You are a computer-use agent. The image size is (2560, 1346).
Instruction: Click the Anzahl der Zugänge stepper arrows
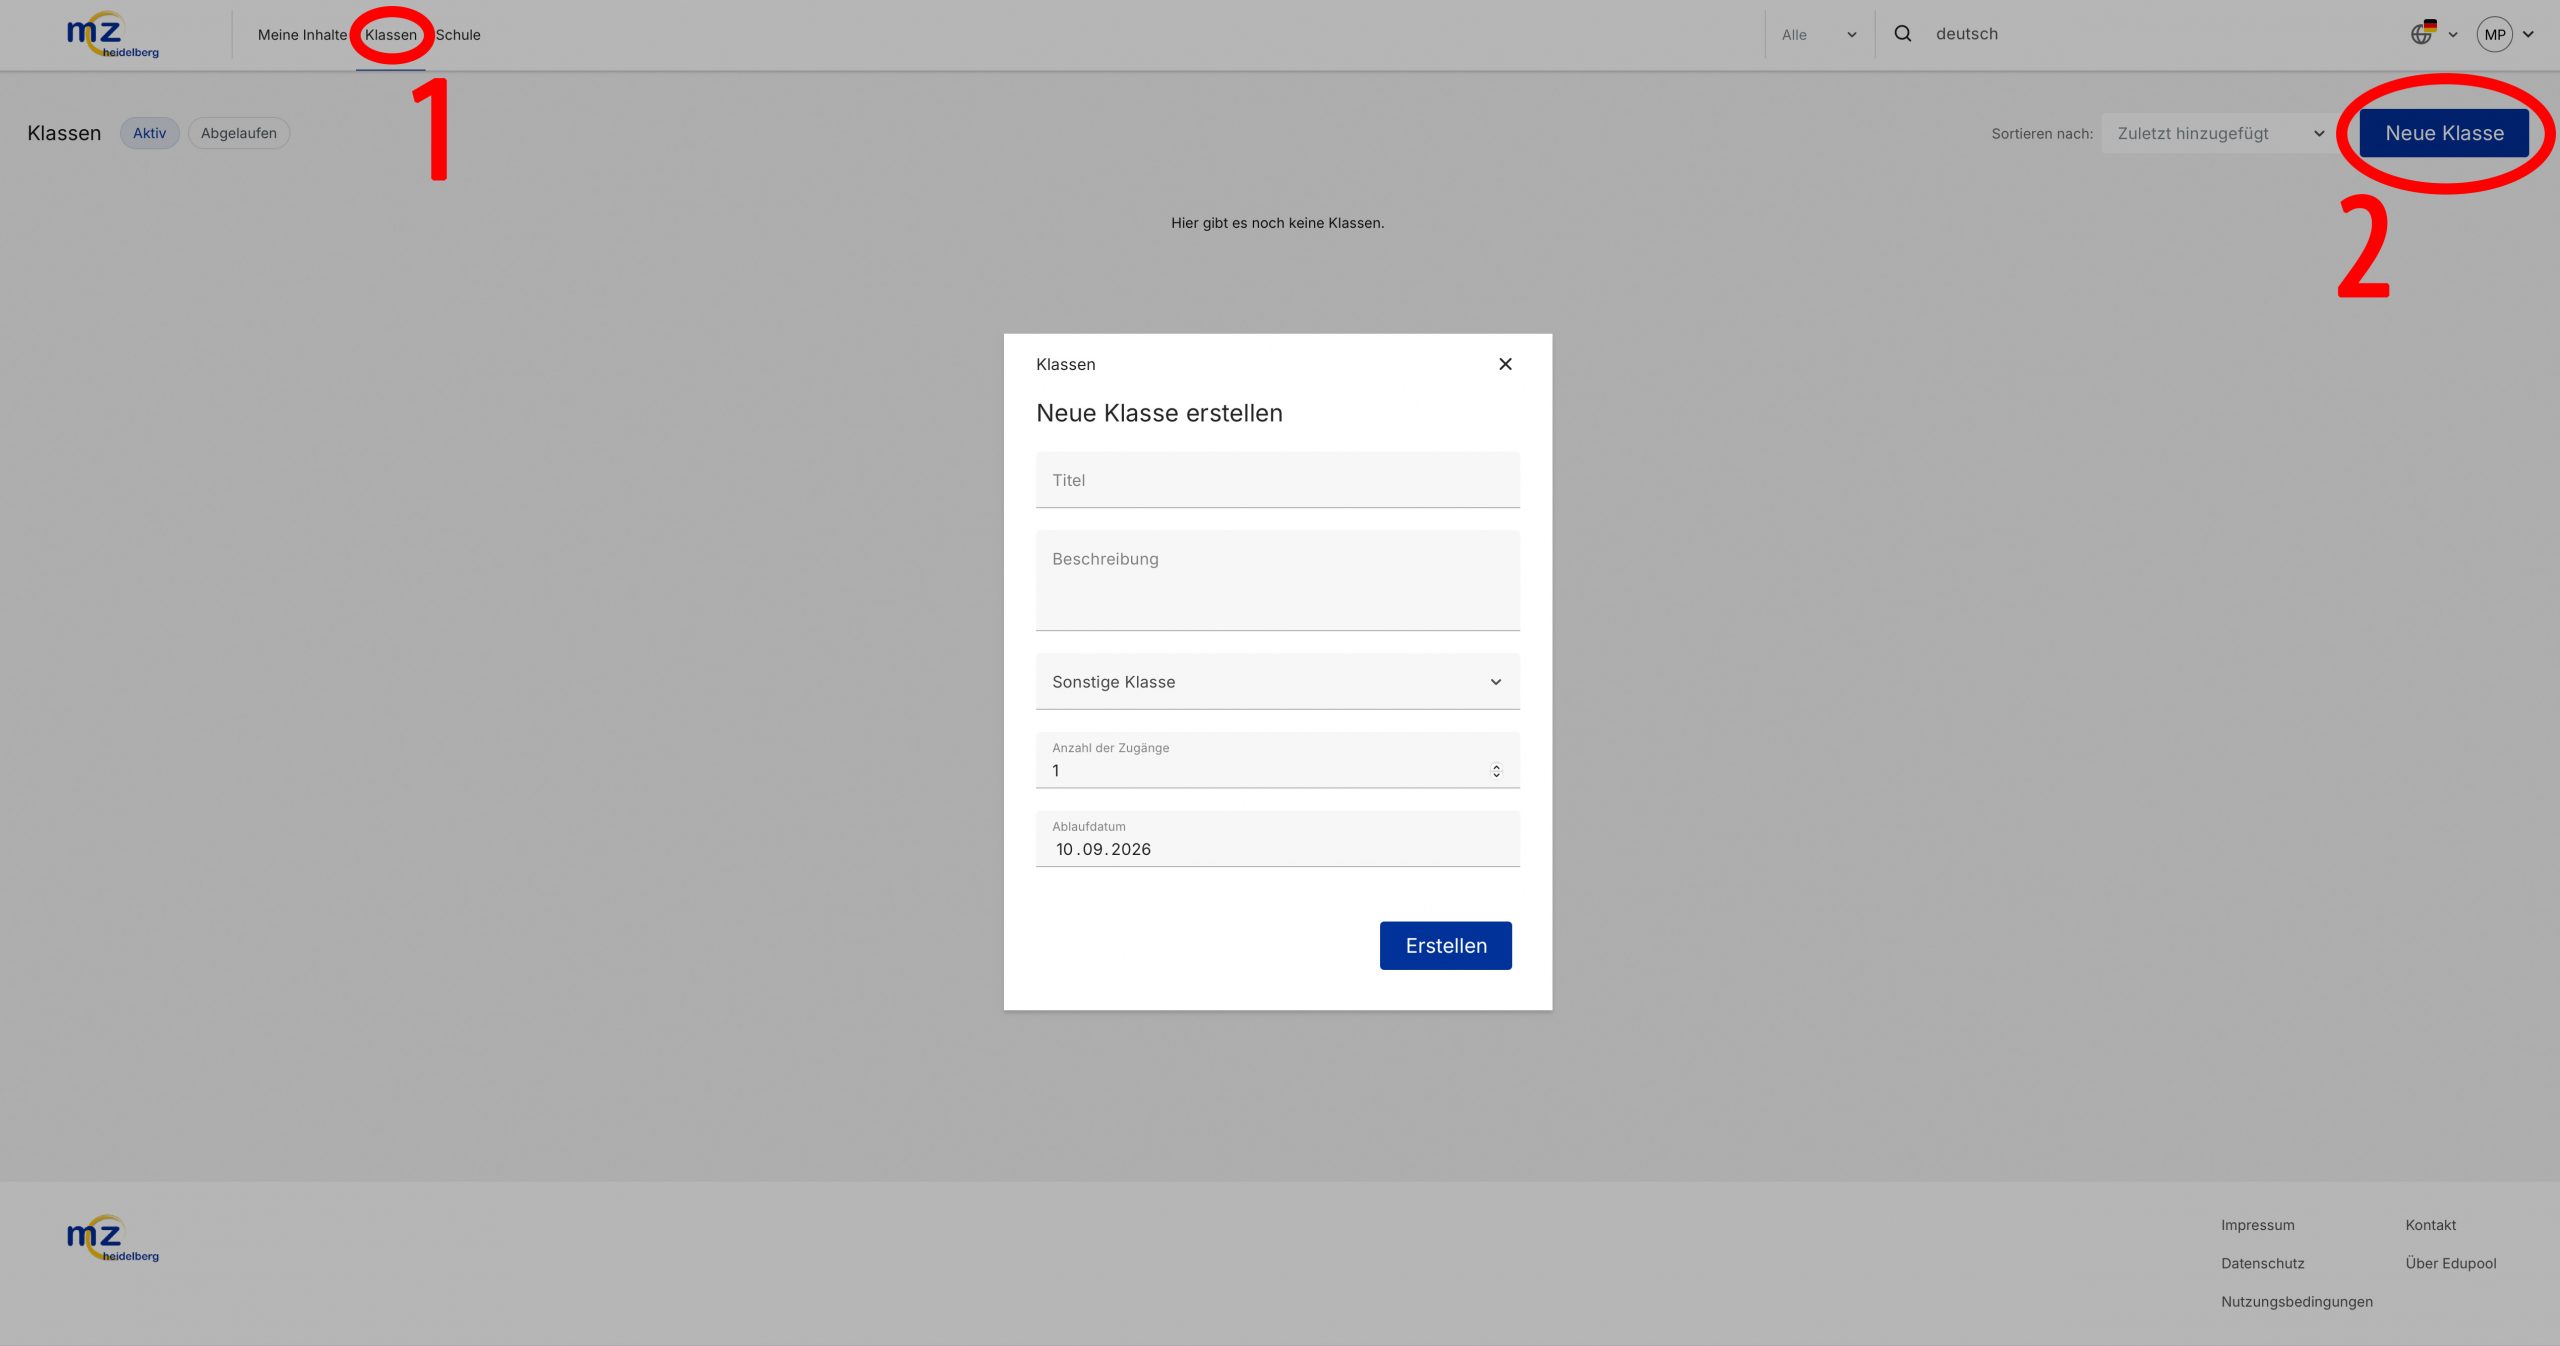1496,771
